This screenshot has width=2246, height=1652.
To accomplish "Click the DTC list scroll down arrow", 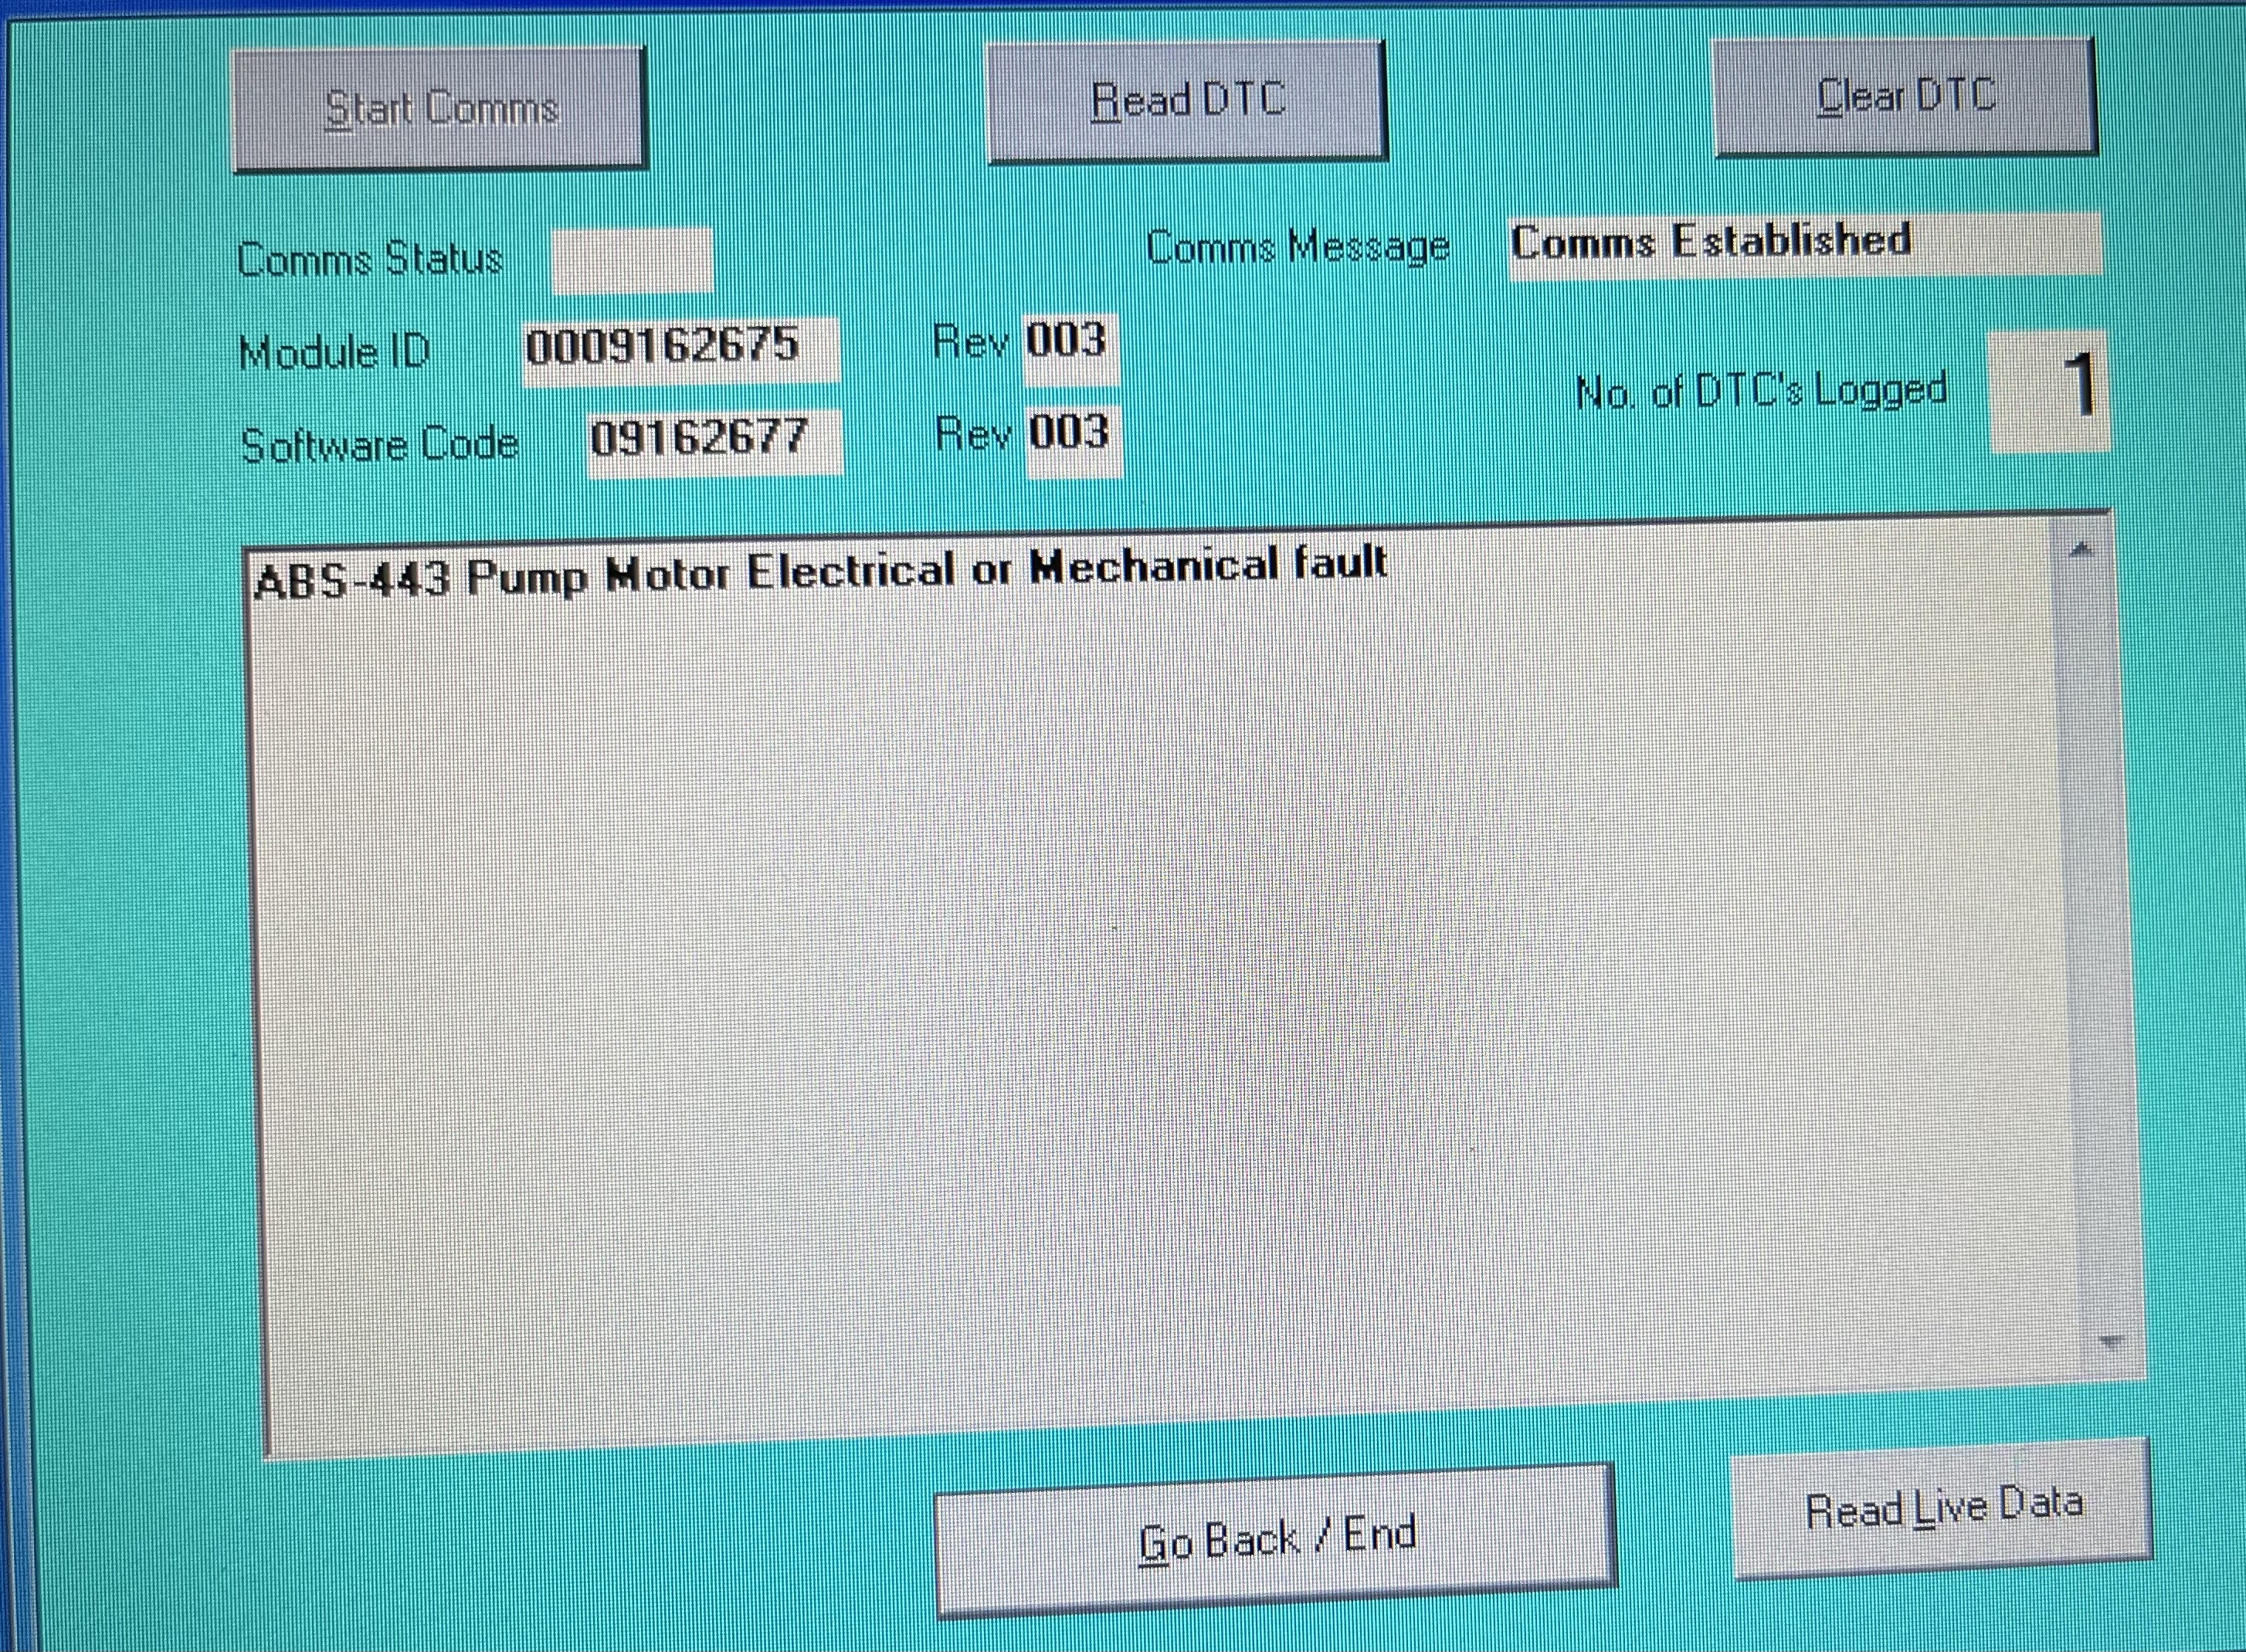I will click(2110, 1342).
